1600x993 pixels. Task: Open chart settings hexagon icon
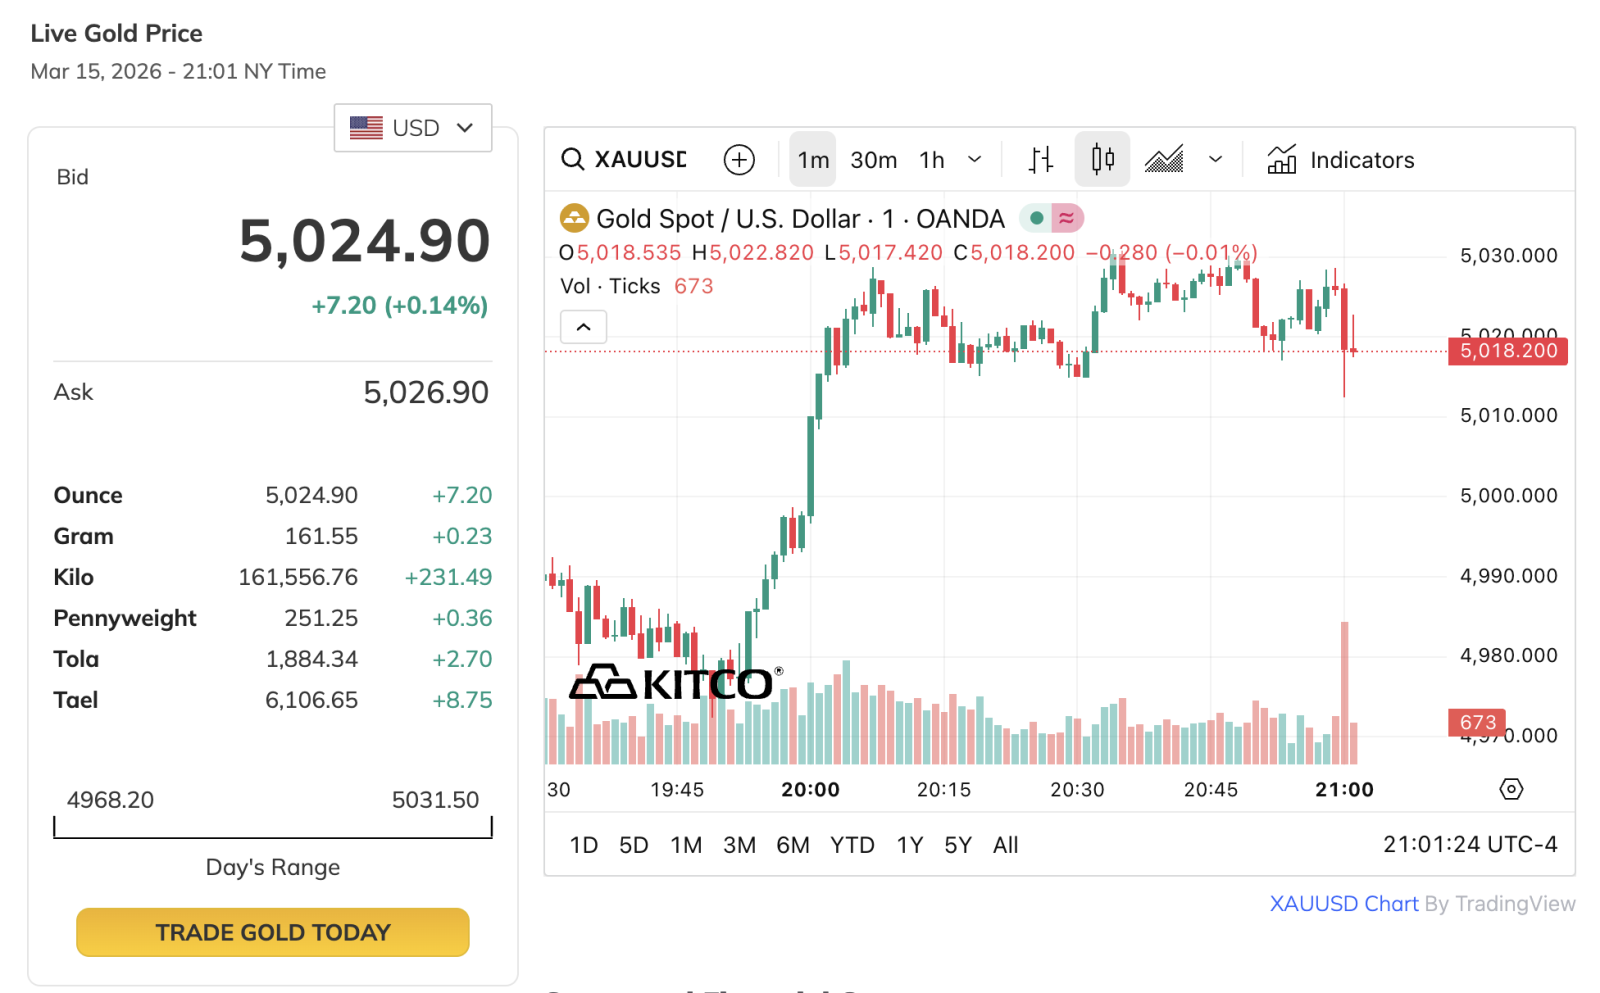(1511, 789)
